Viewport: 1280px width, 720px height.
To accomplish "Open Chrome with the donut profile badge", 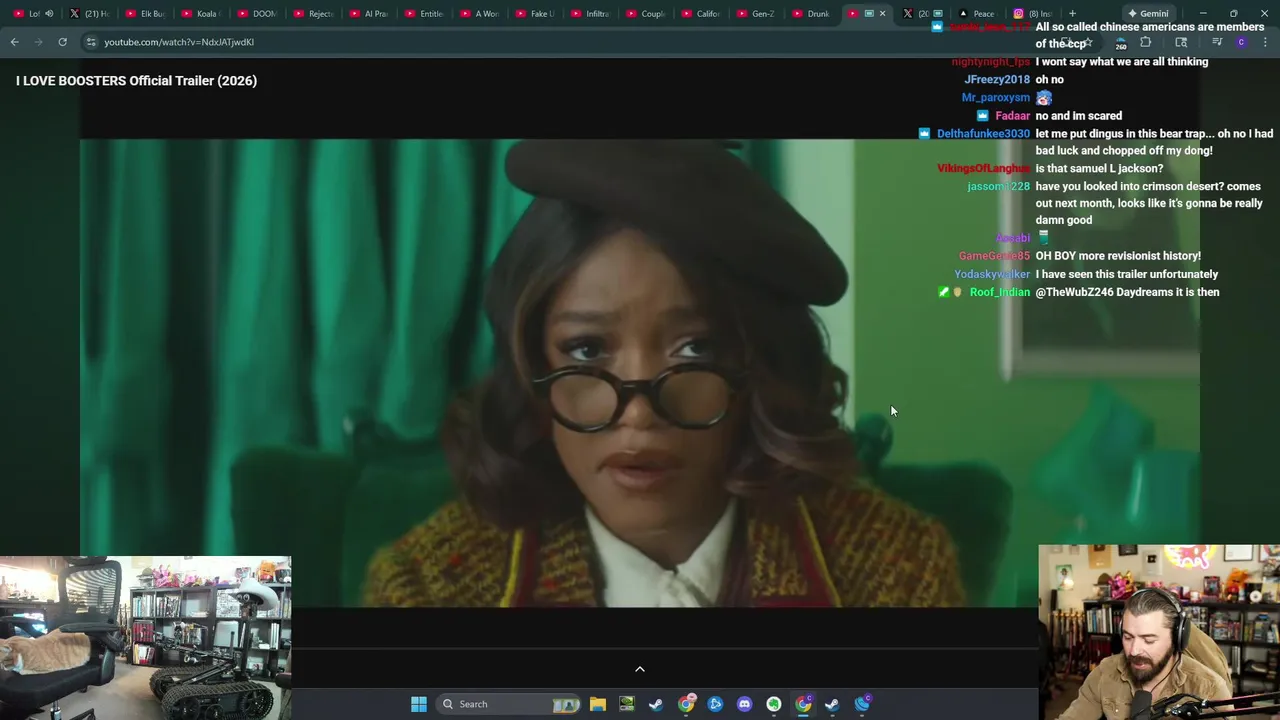I will (685, 704).
